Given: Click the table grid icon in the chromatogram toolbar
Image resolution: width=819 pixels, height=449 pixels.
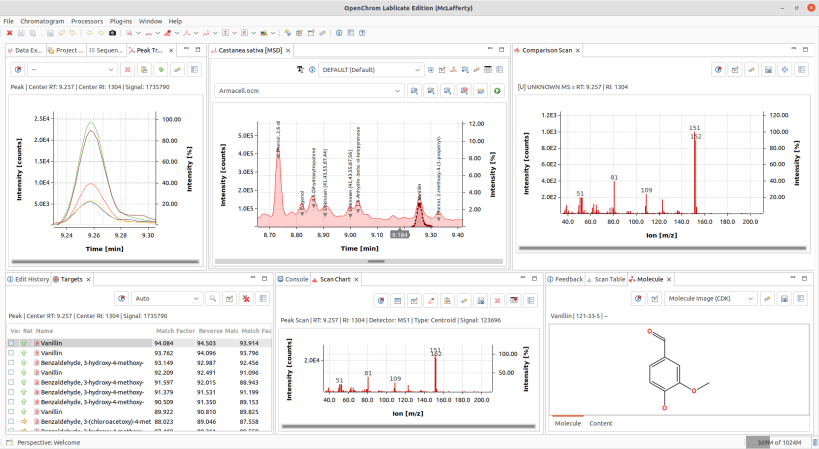Looking at the screenshot, I should 488,69.
